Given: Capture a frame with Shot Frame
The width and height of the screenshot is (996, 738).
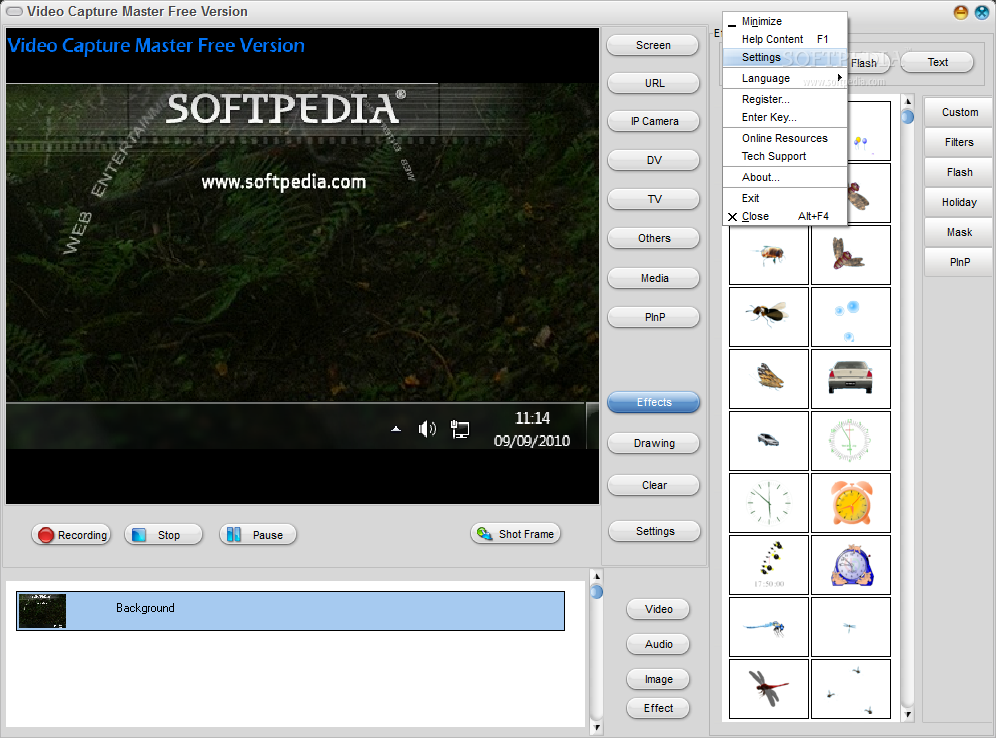Looking at the screenshot, I should point(516,534).
